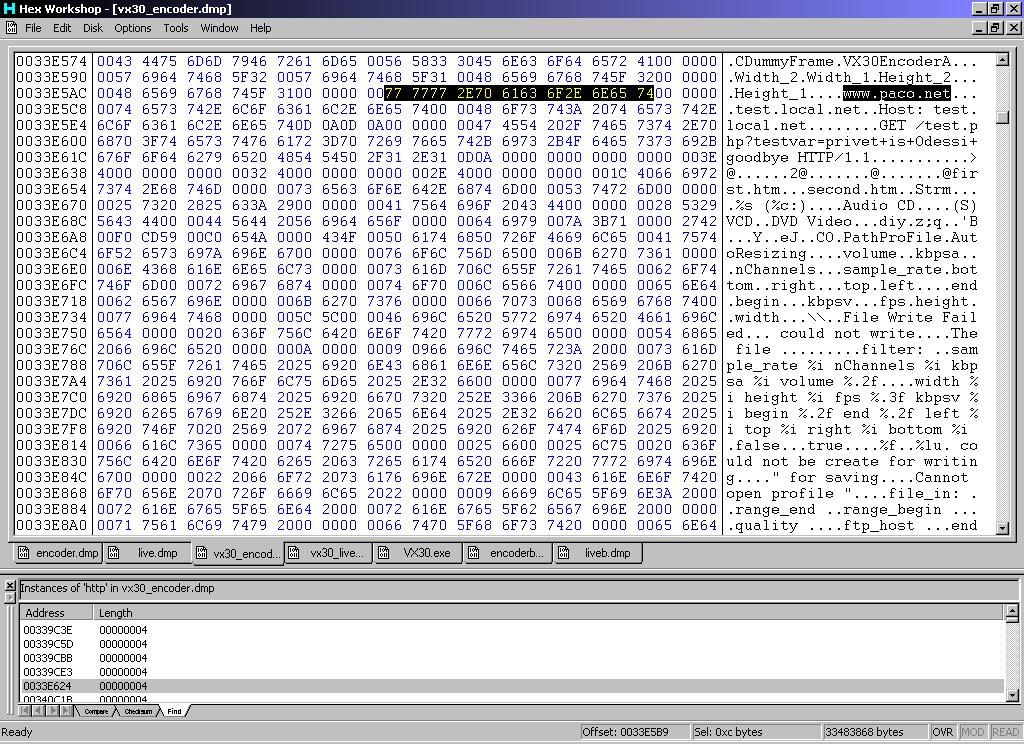Click the Offset: 0033E5B9 status field

point(635,732)
